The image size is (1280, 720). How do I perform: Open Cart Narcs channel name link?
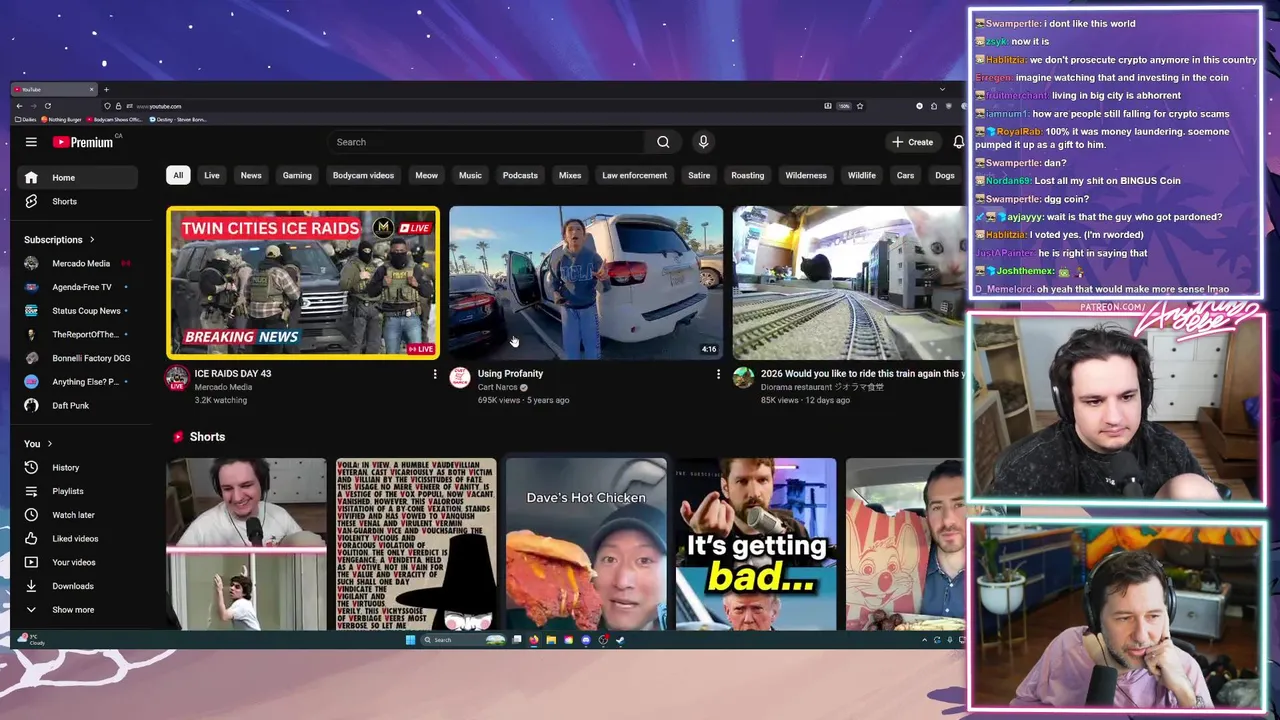tap(499, 387)
